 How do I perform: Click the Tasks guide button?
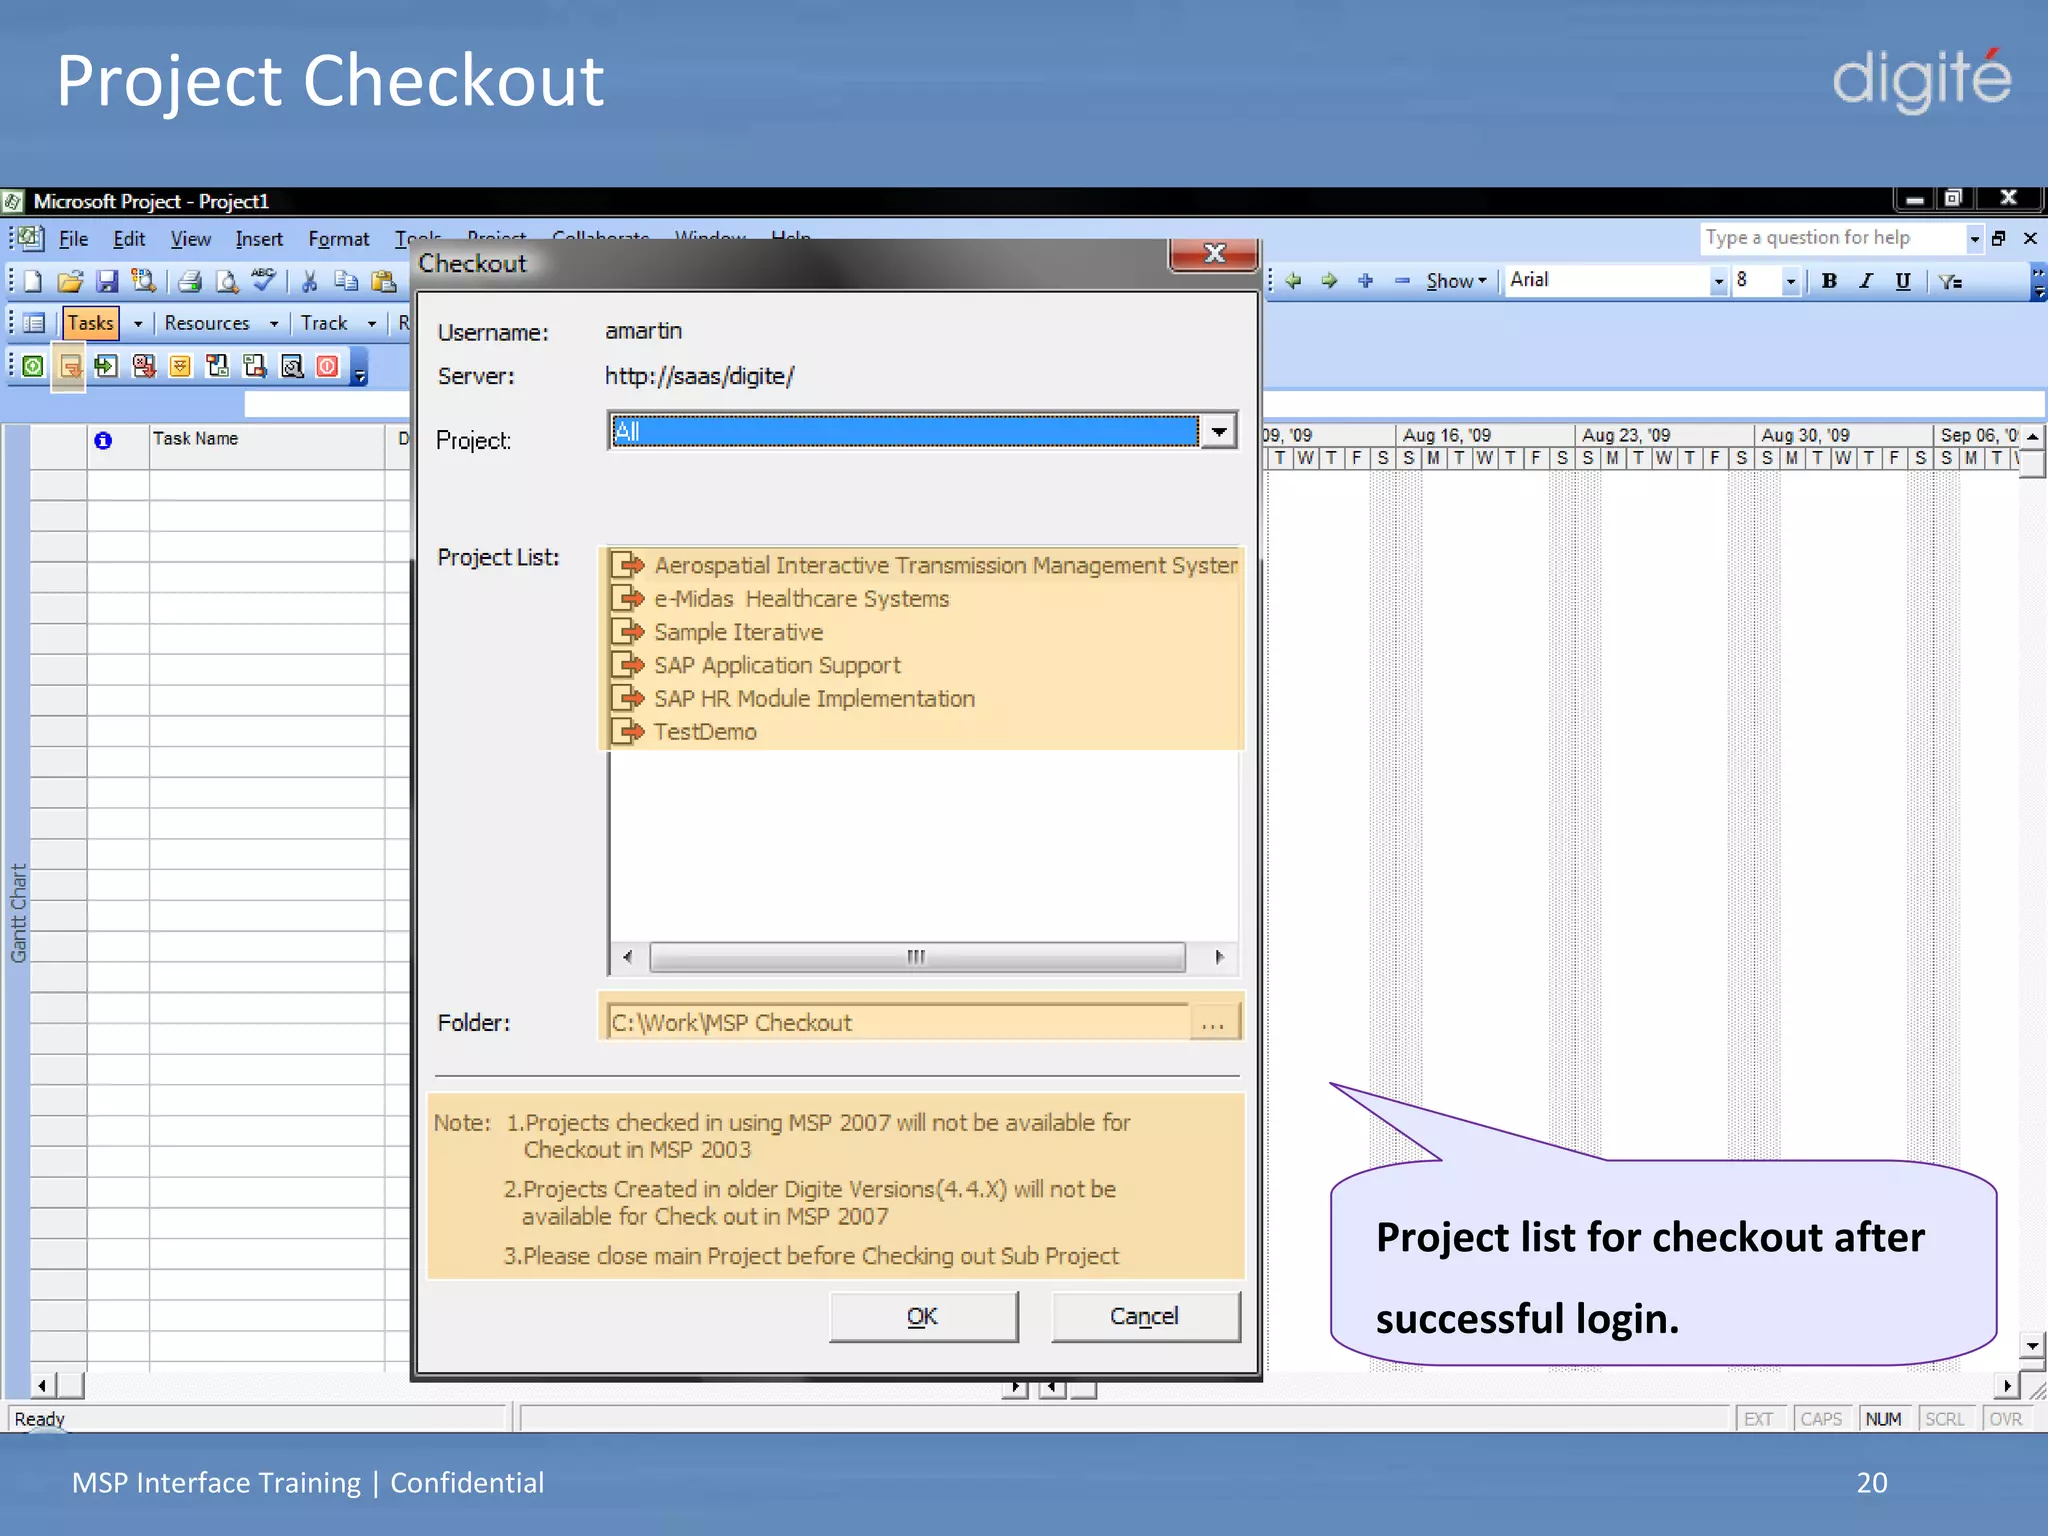coord(91,323)
